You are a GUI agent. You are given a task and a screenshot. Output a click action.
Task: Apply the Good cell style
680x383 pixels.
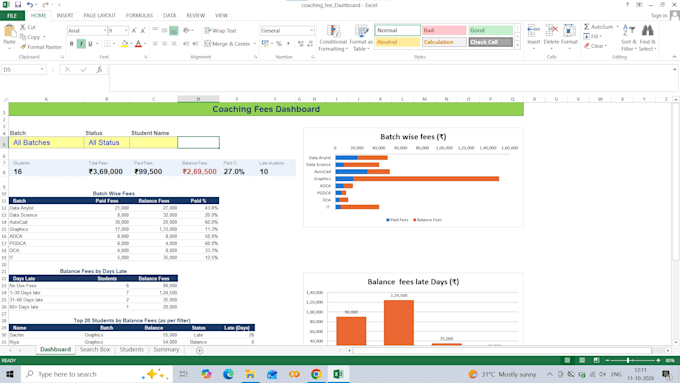490,30
